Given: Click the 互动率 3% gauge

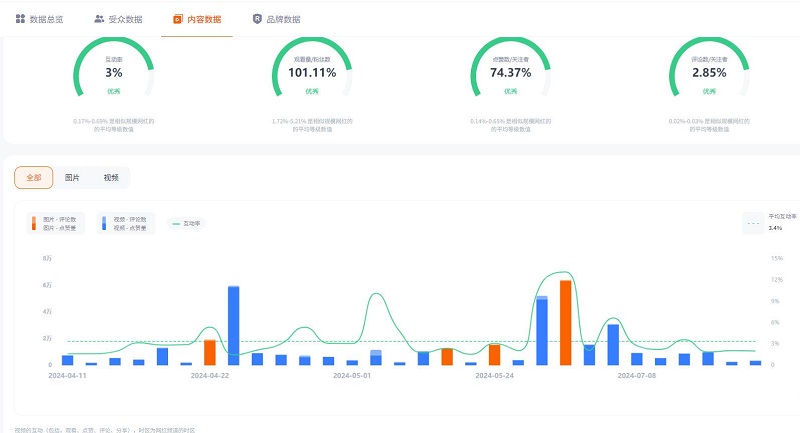Looking at the screenshot, I should coord(113,72).
